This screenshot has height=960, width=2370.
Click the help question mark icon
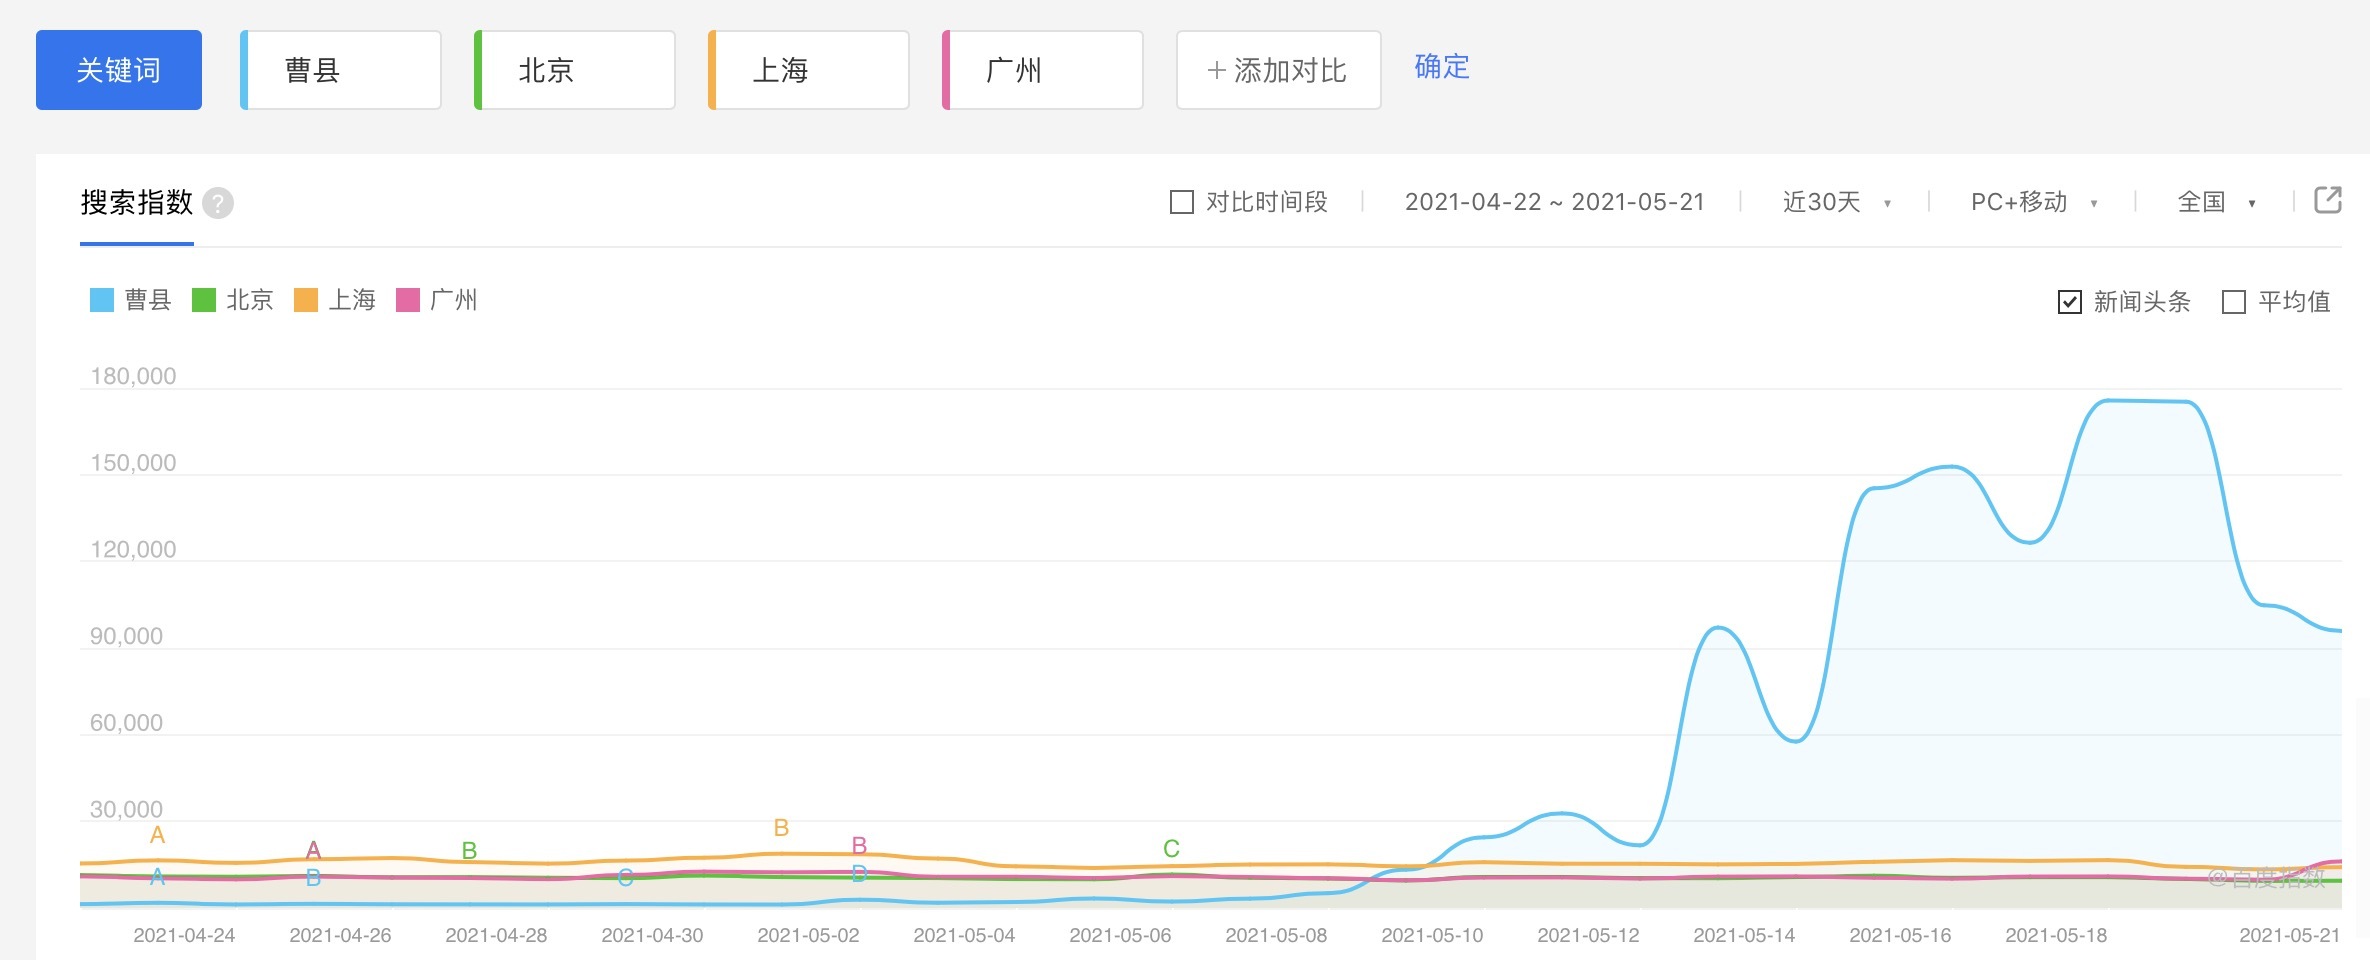(218, 204)
